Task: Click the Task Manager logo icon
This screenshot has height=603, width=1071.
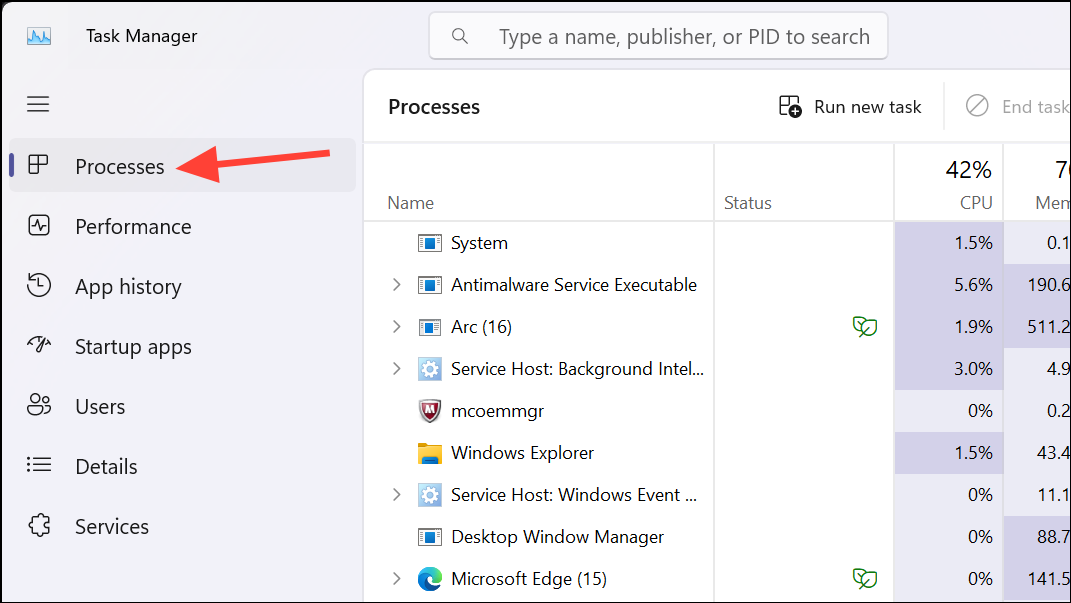Action: [x=38, y=35]
